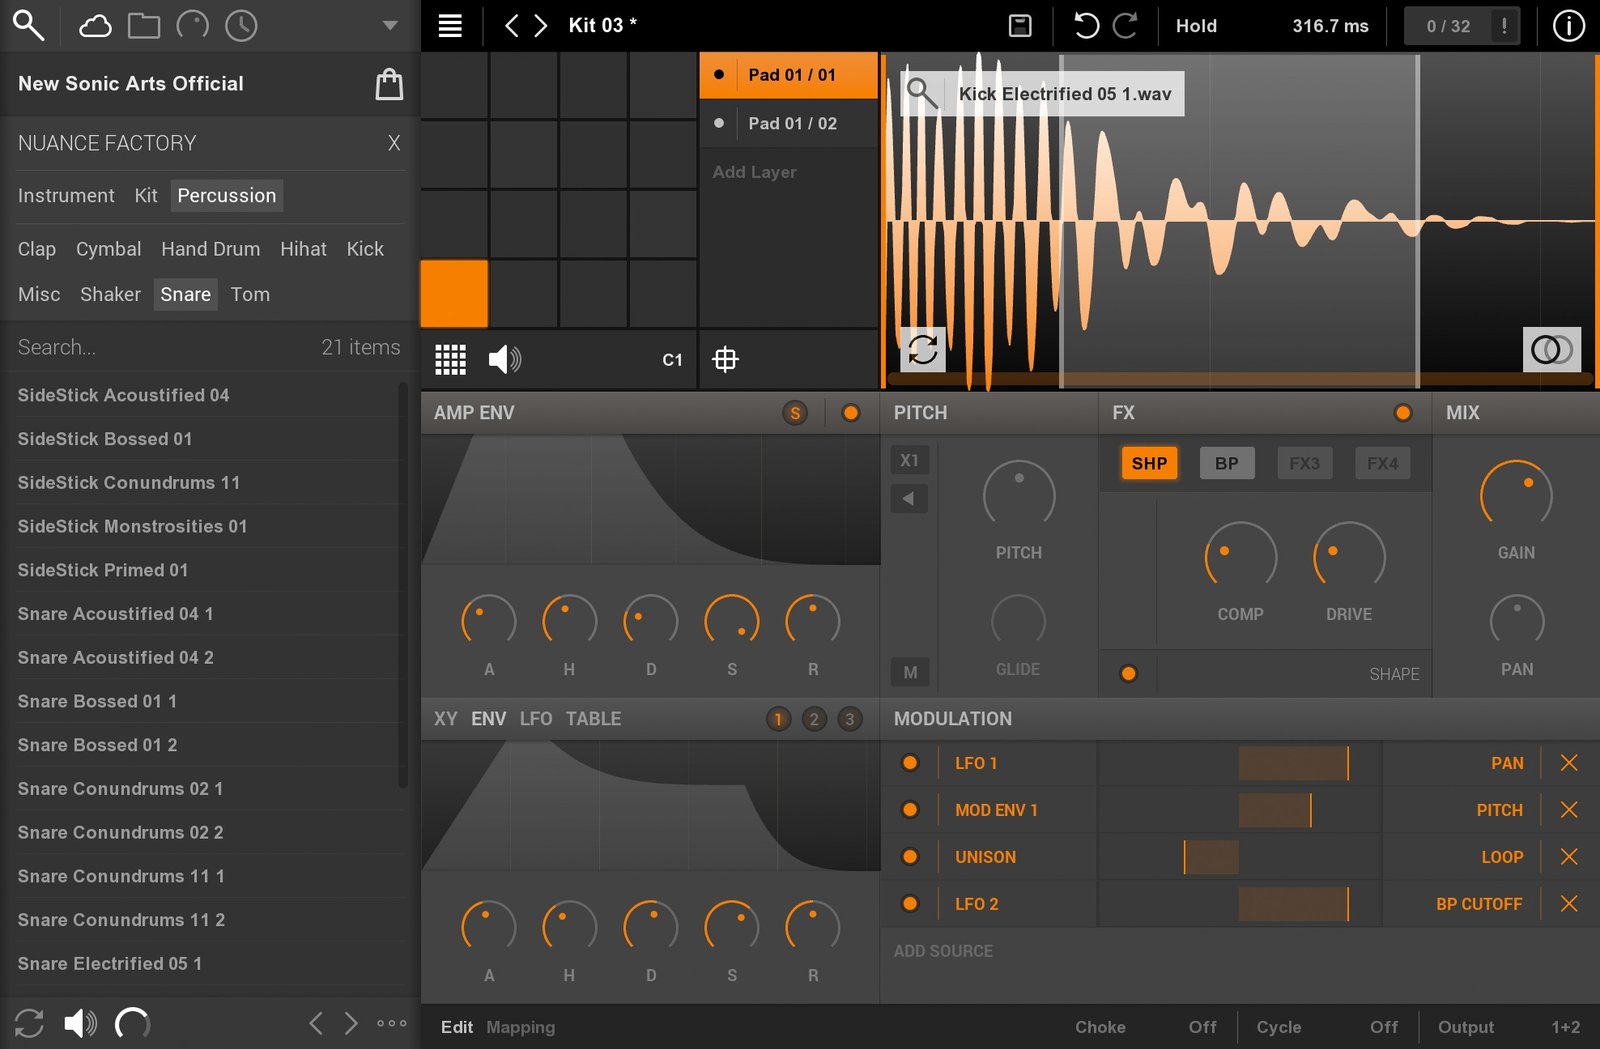Undo the last action

tap(1086, 26)
